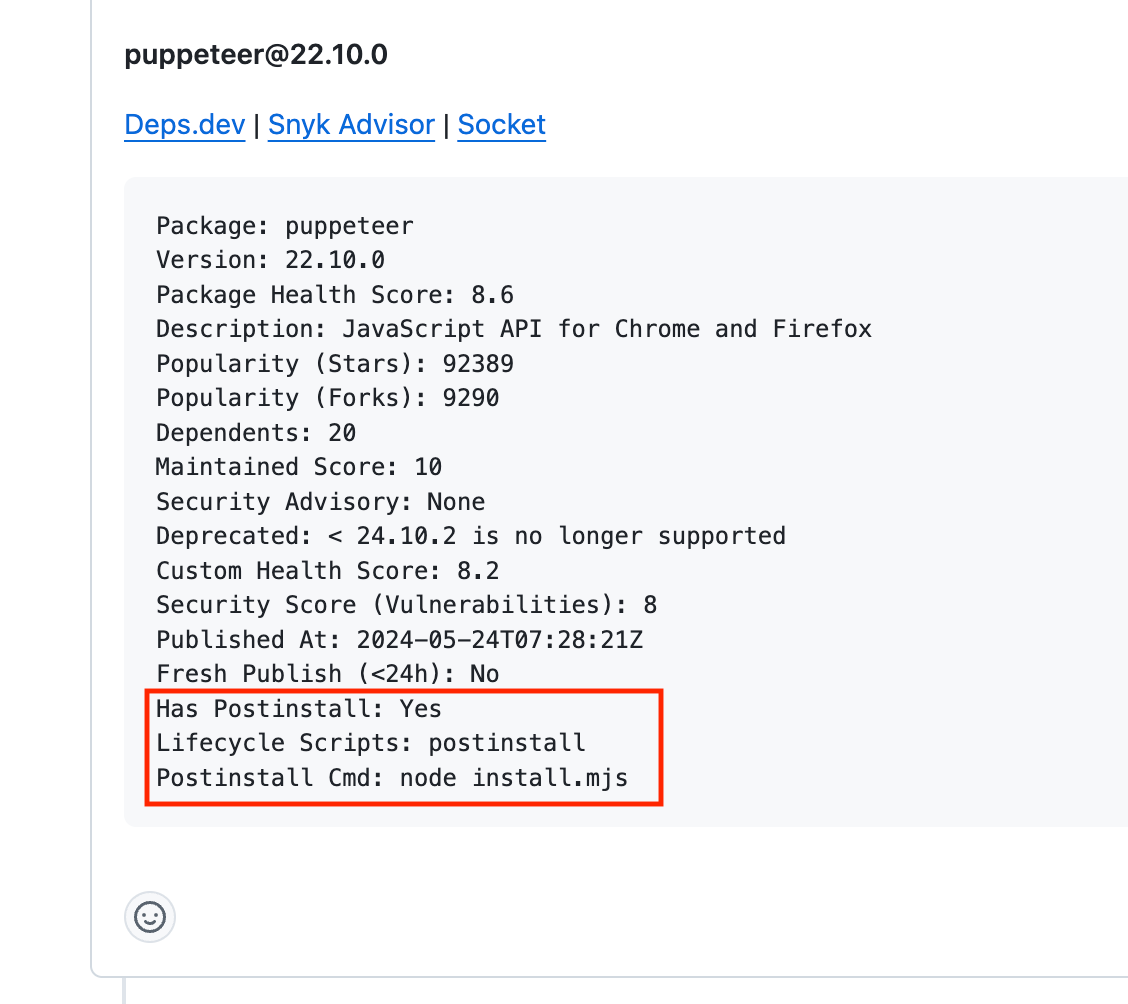Click the puppeteer@22.10.0 heading
The height and width of the screenshot is (1004, 1128).
tap(256, 55)
